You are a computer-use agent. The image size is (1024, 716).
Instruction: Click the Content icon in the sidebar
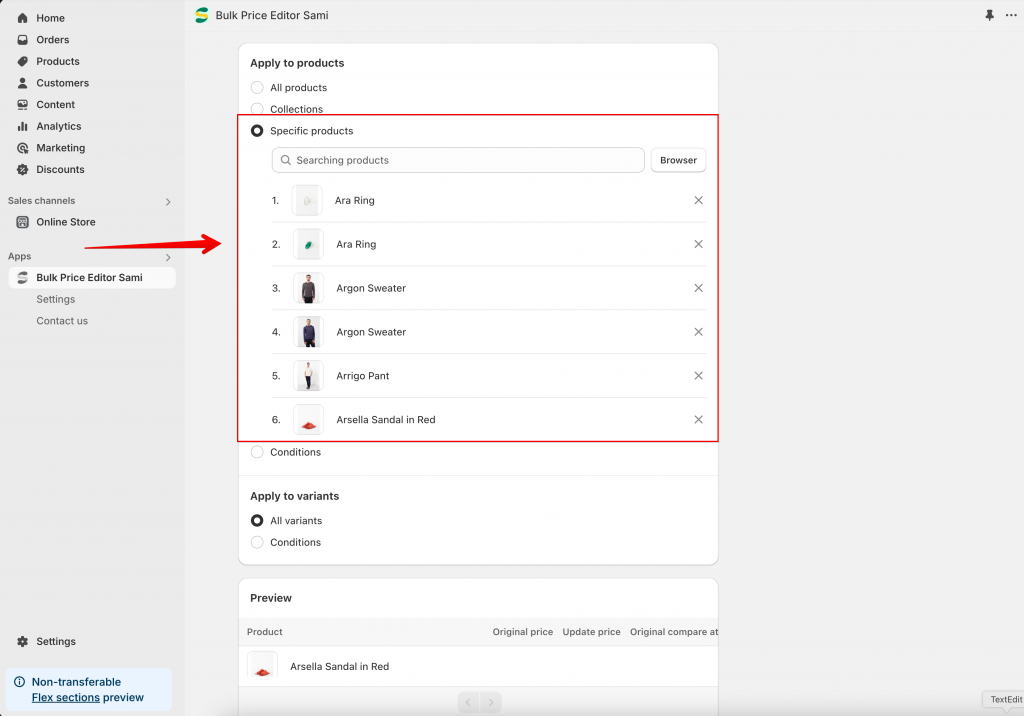coord(22,105)
